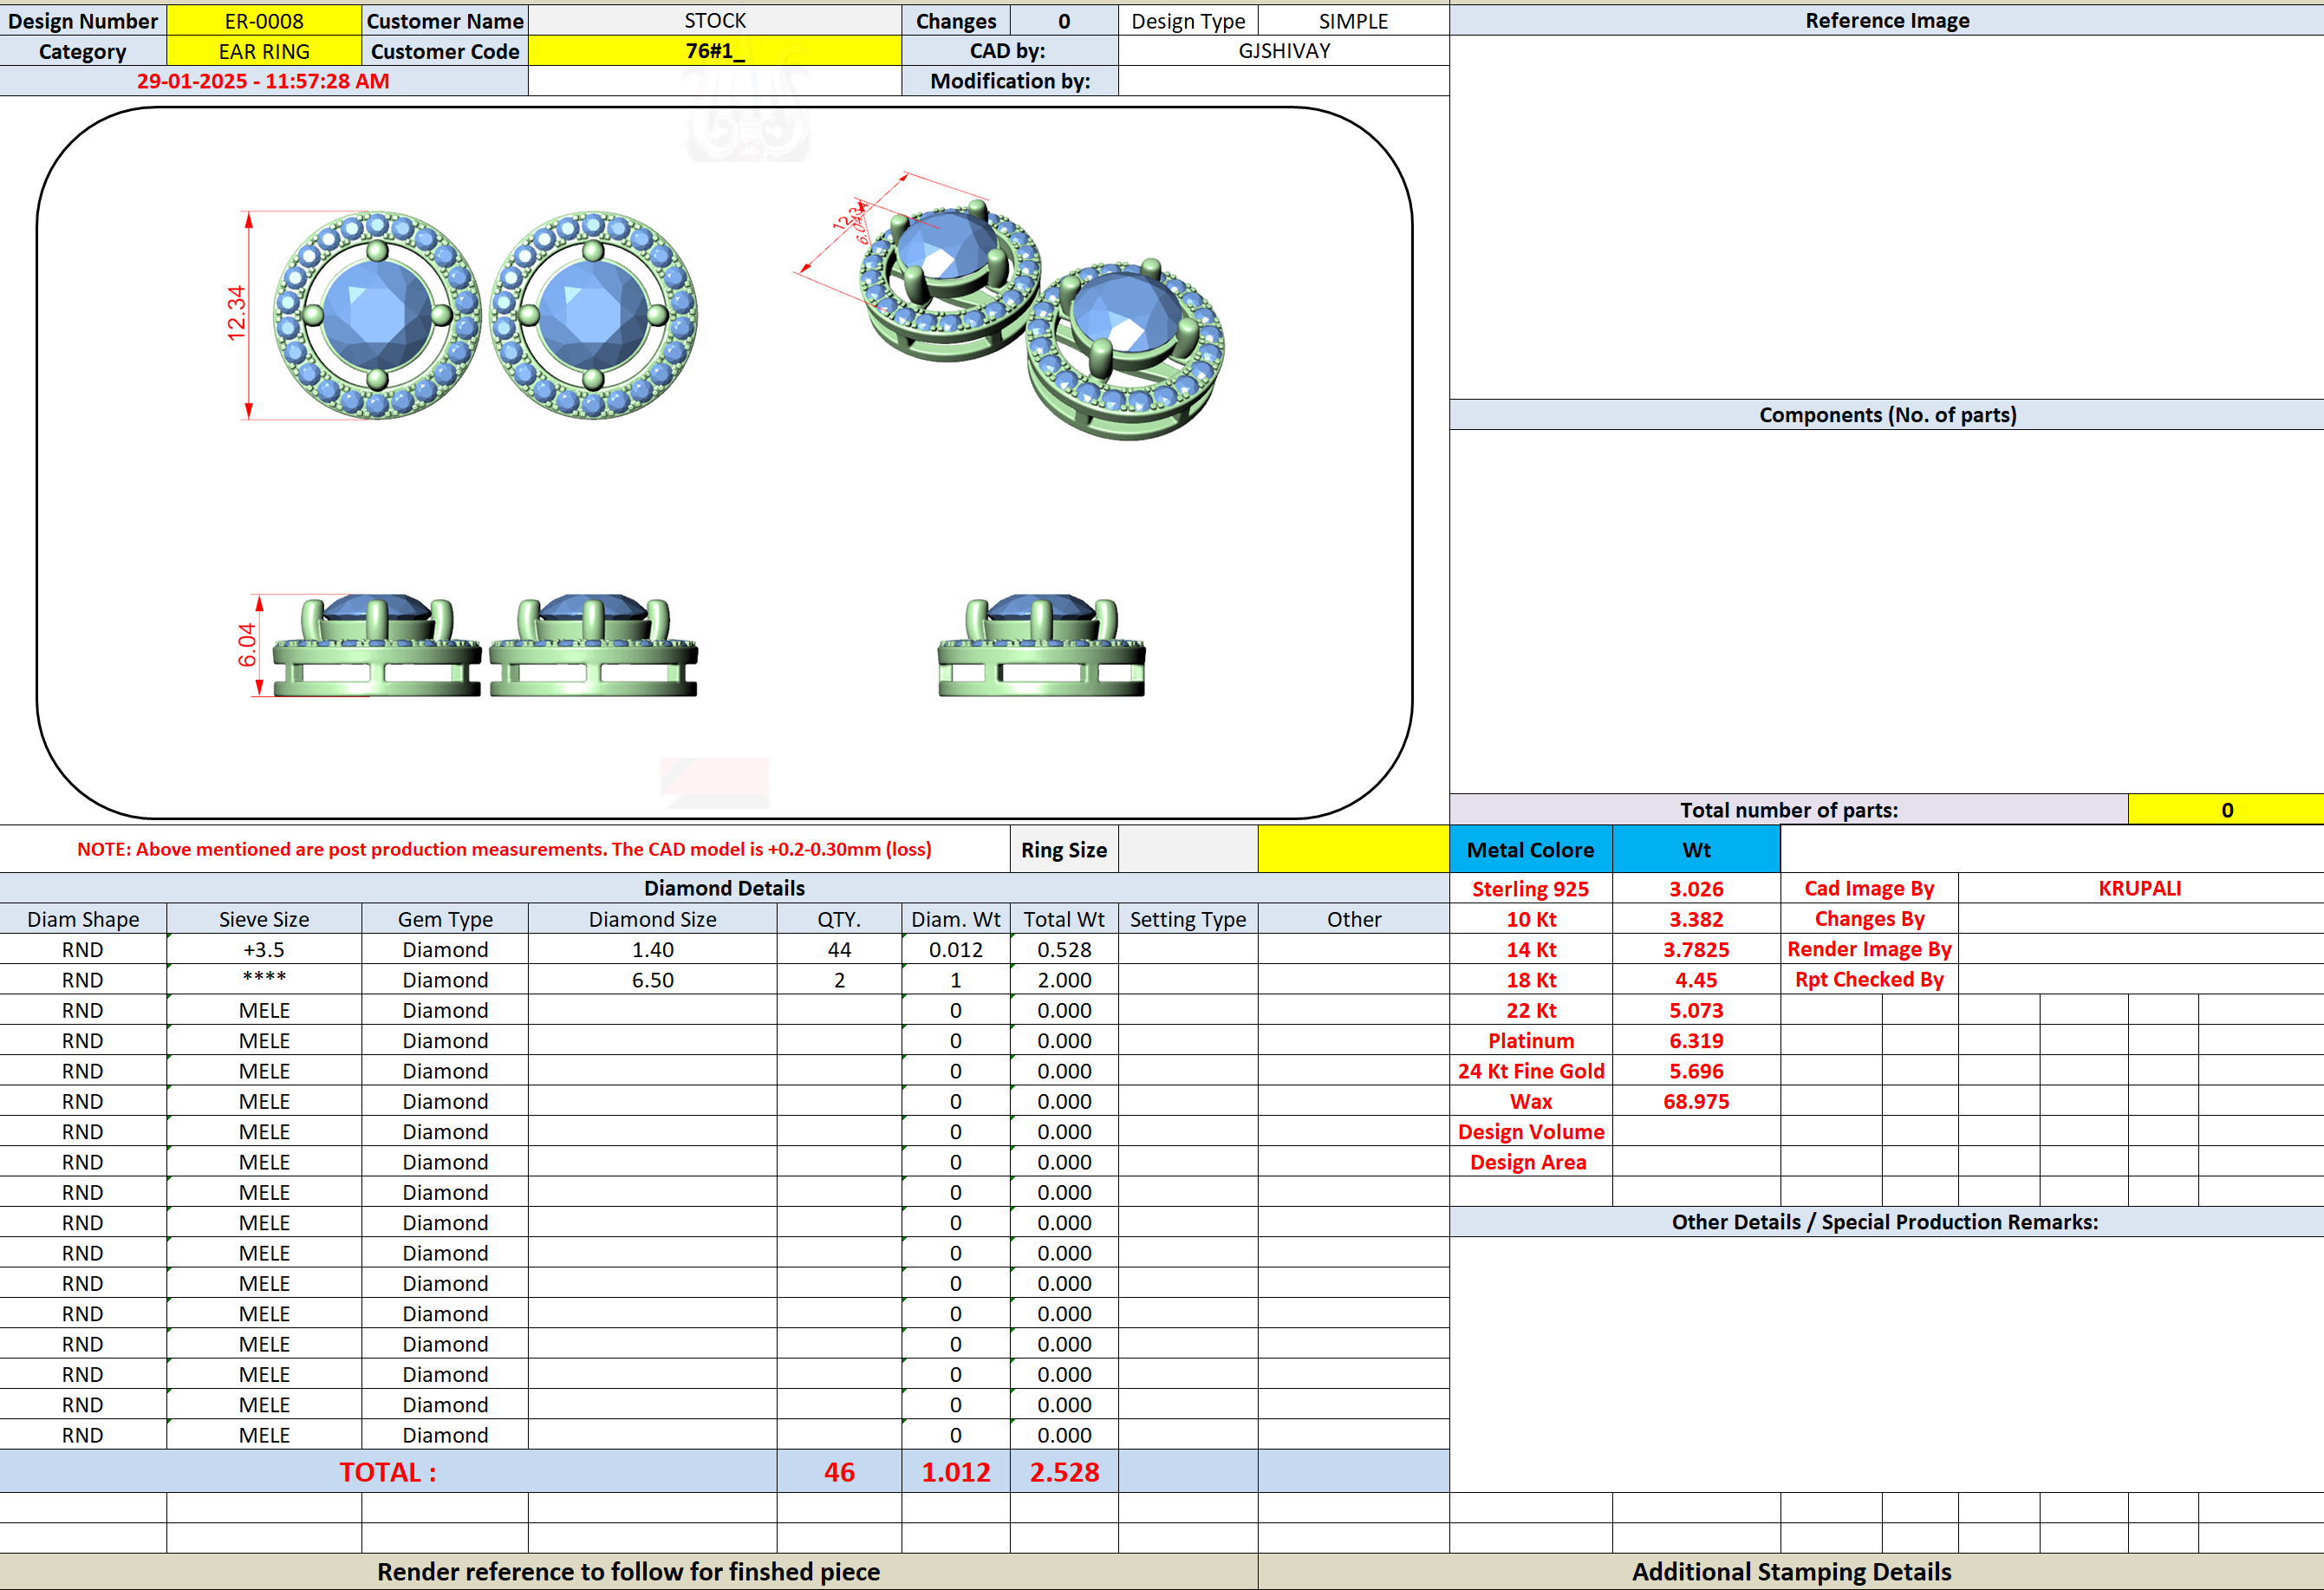Select the Ring Size label cell
Screen dimensions: 2324x1590
[1064, 850]
